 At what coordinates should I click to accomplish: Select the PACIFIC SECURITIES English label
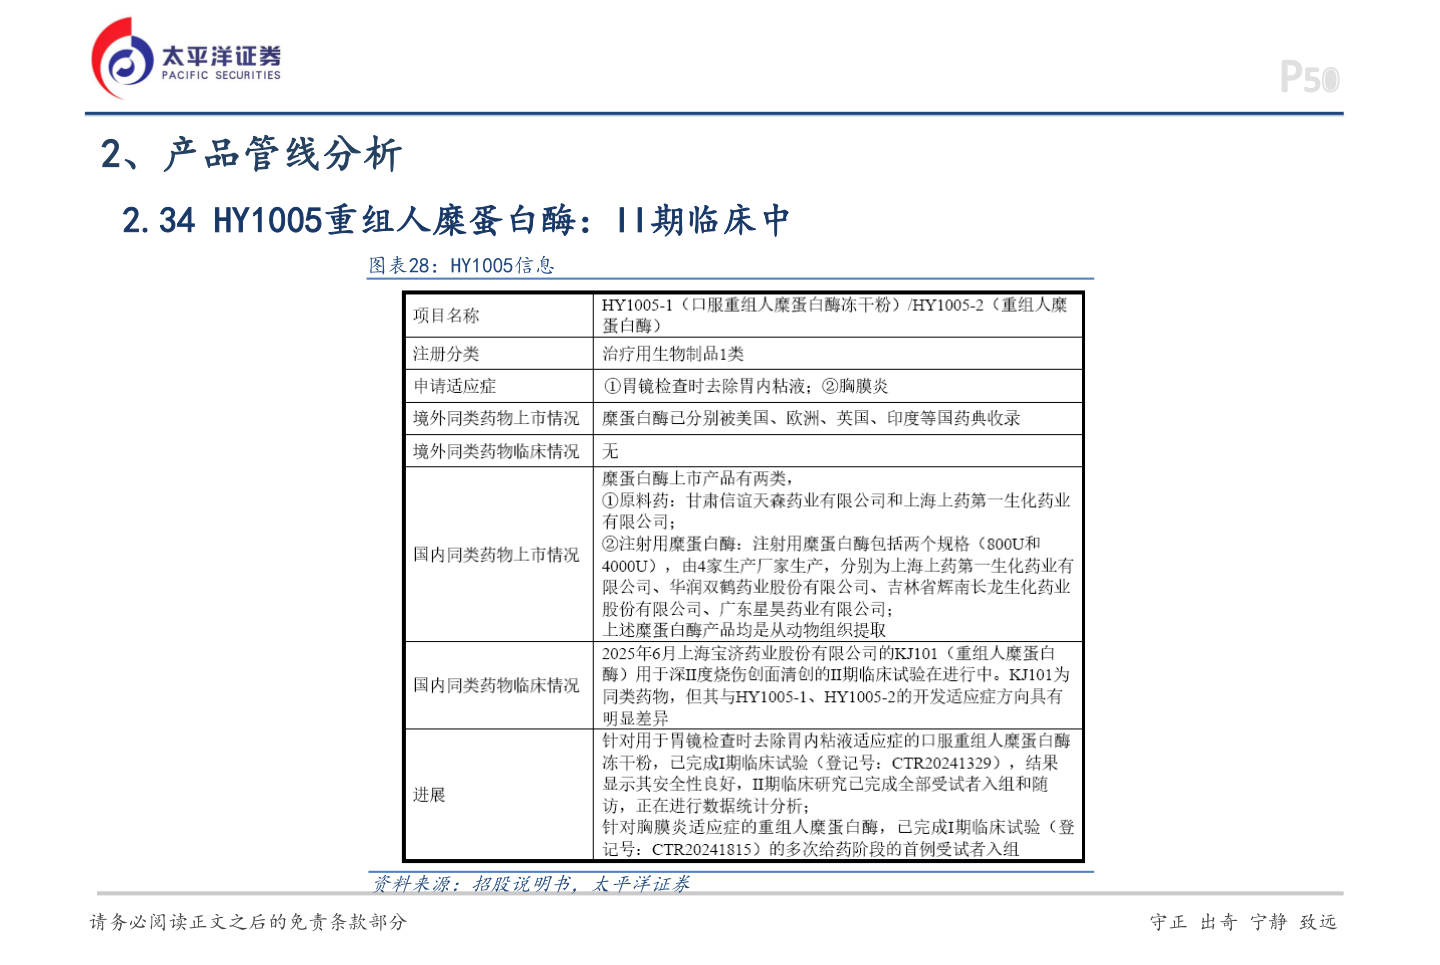[x=219, y=72]
